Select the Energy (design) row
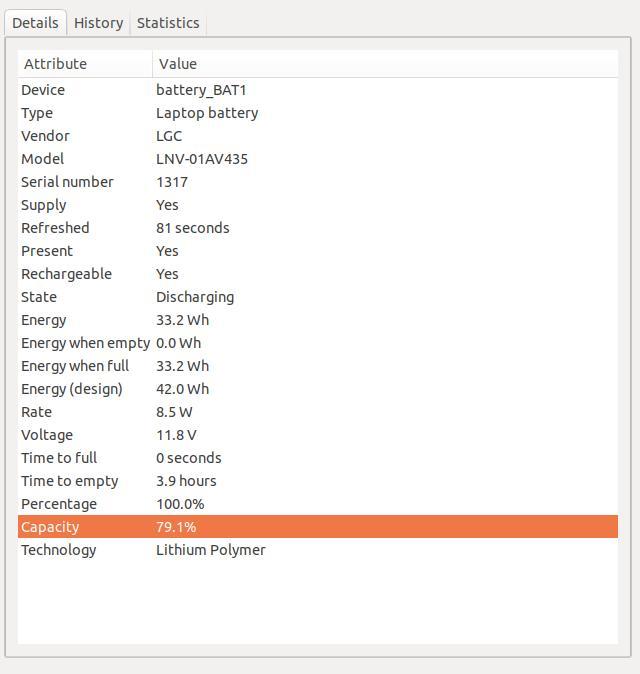The image size is (640, 674). point(318,389)
